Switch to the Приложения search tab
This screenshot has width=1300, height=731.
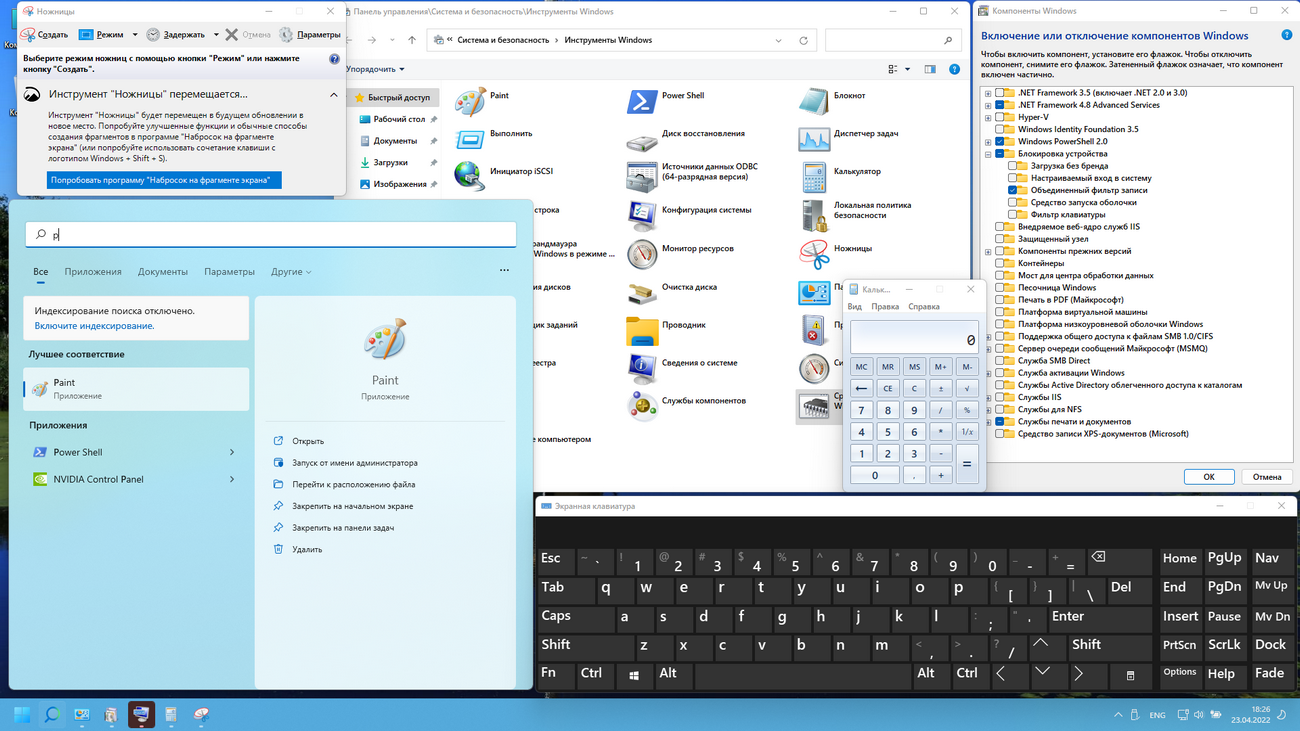[x=93, y=272]
